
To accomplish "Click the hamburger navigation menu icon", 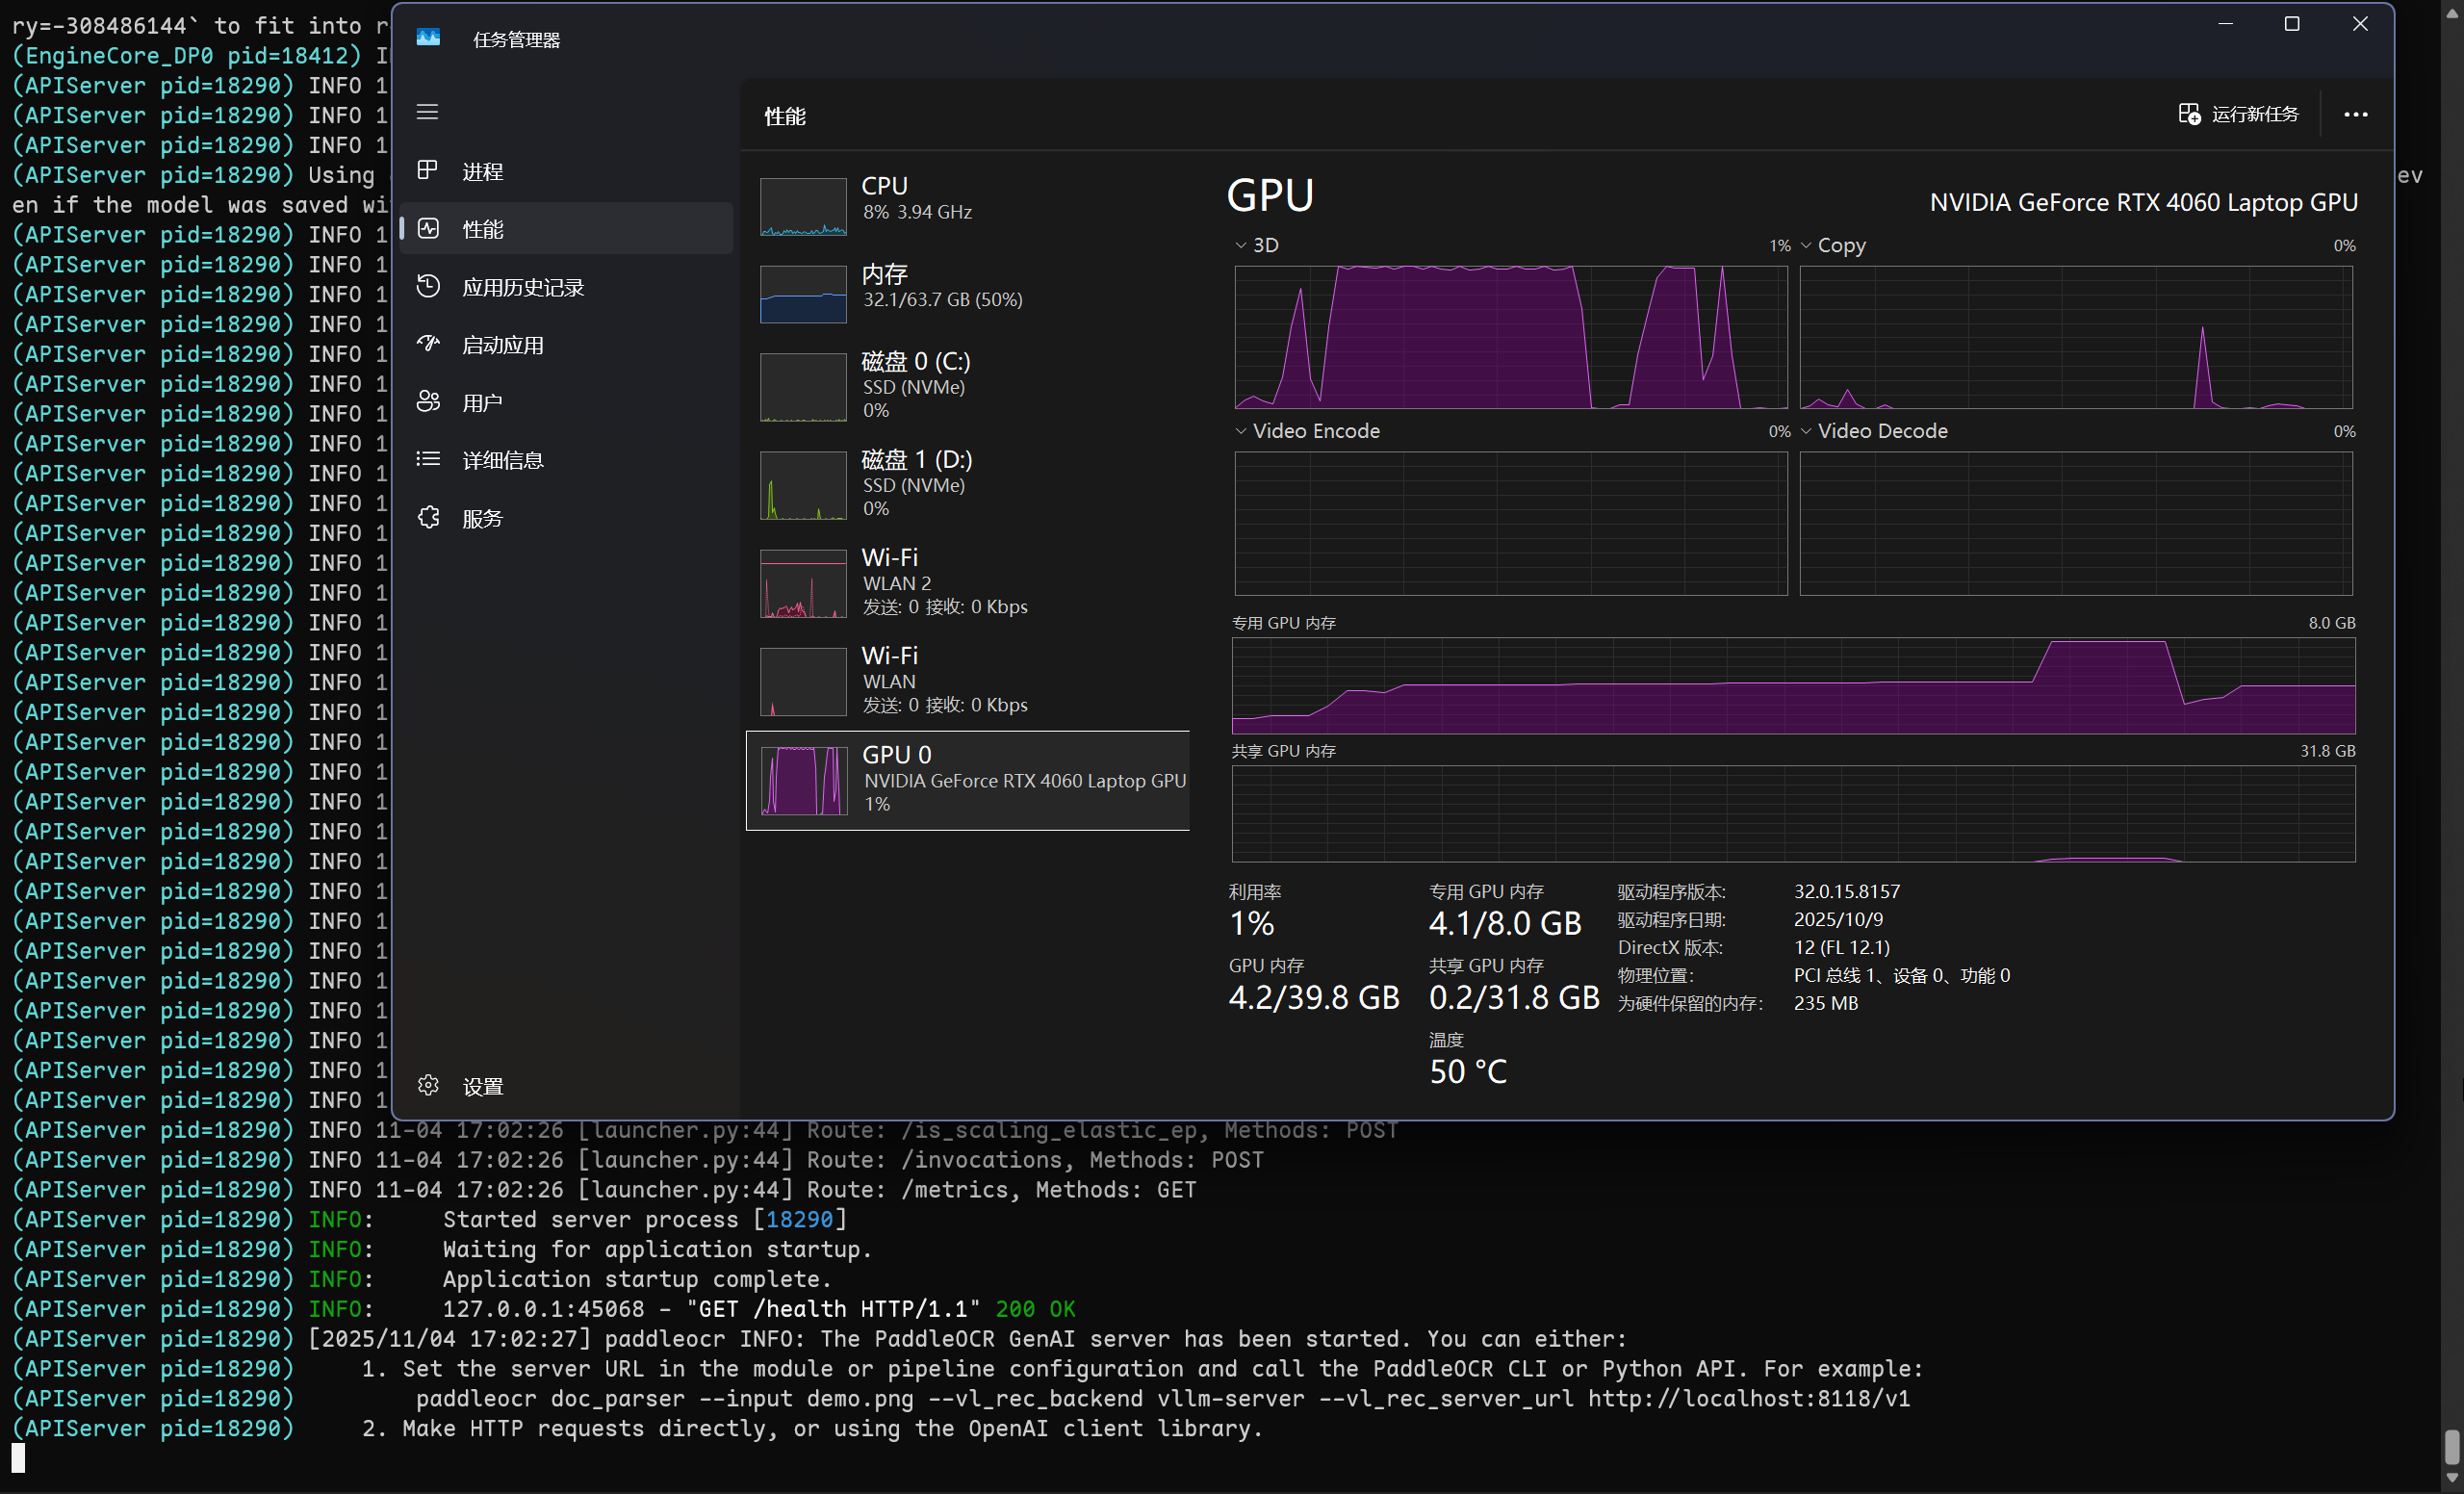I will click(x=427, y=112).
